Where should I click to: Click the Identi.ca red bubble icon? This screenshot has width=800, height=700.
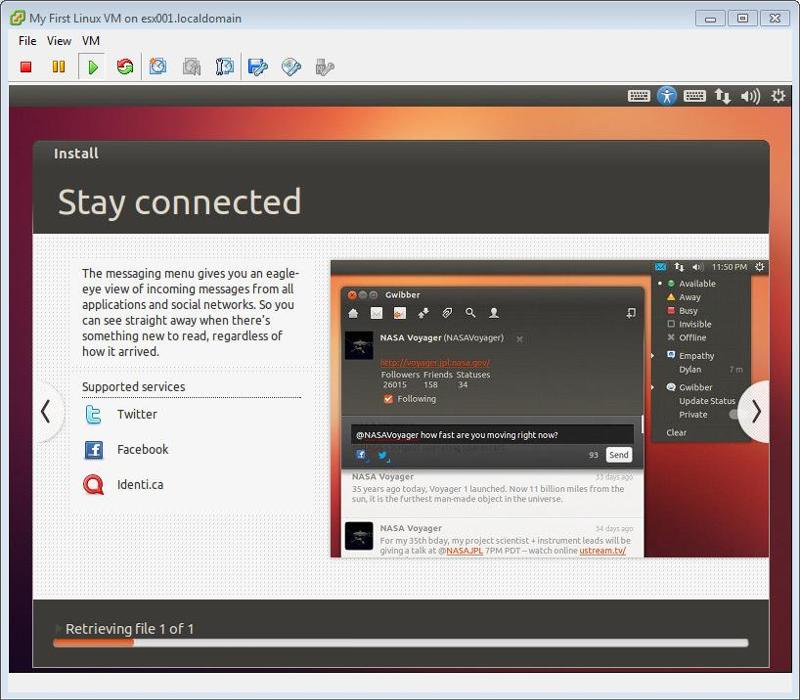click(x=93, y=485)
